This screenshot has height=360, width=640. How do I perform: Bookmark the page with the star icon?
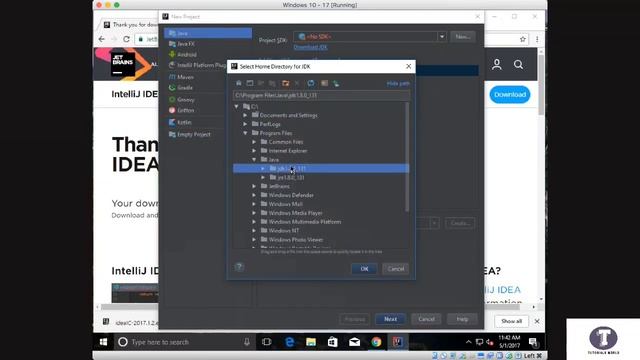[x=523, y=39]
